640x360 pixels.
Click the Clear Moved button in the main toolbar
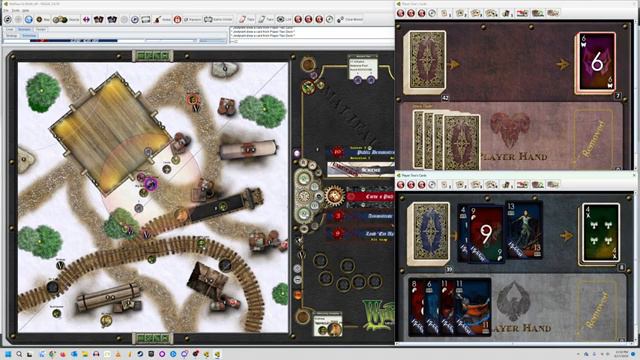click(x=350, y=19)
